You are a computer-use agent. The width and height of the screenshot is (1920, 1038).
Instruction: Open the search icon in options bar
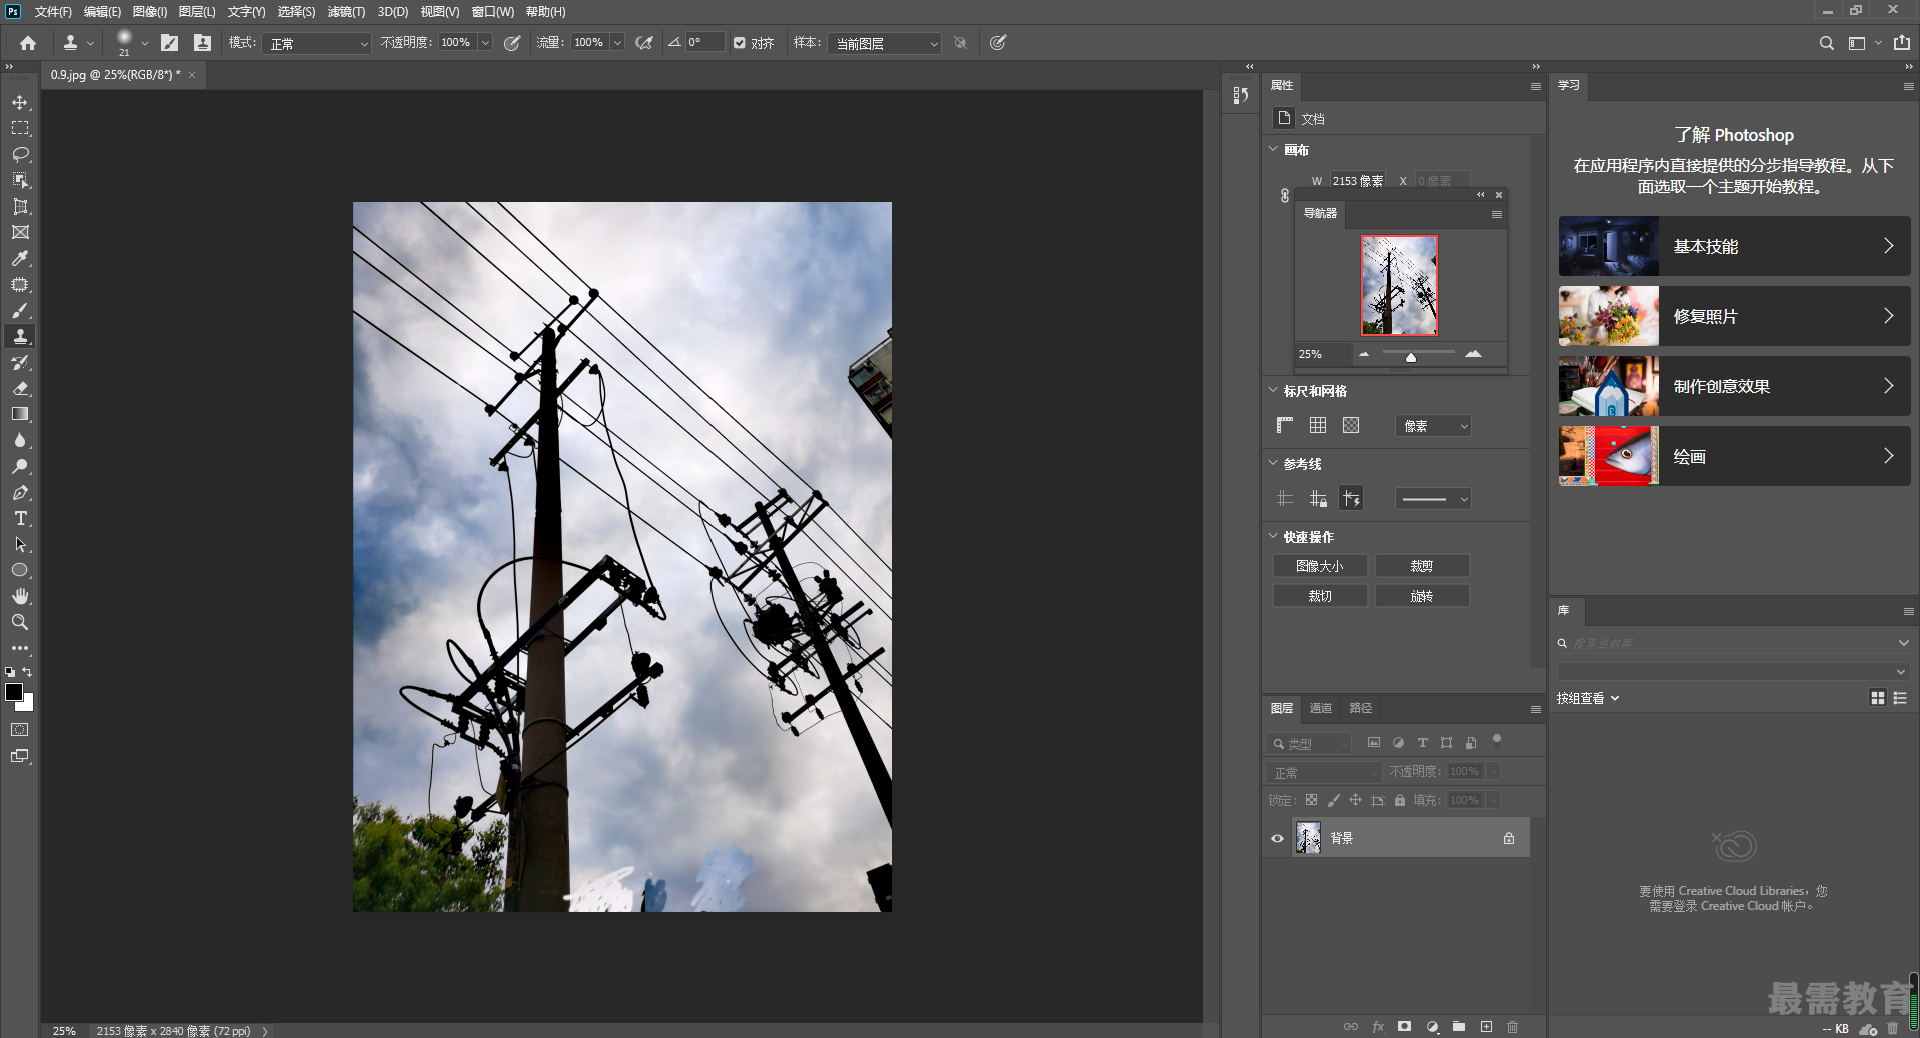click(x=1826, y=43)
